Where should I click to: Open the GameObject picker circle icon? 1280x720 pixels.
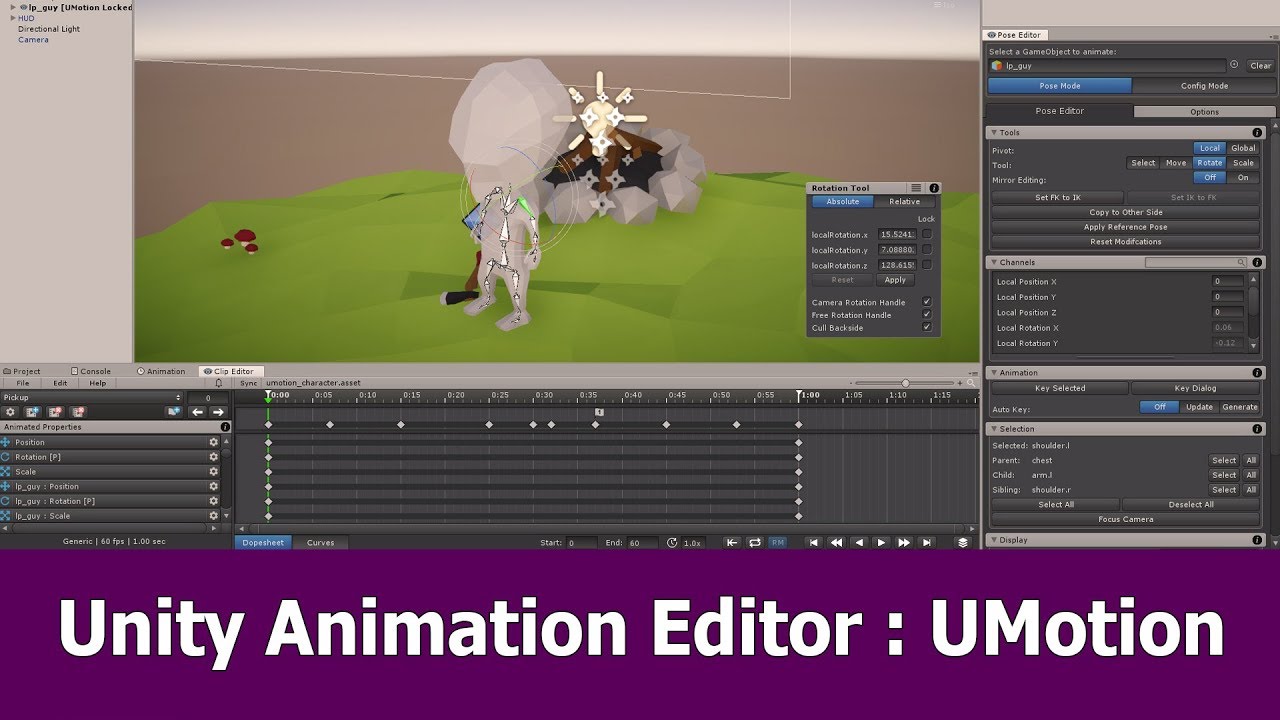click(1234, 65)
